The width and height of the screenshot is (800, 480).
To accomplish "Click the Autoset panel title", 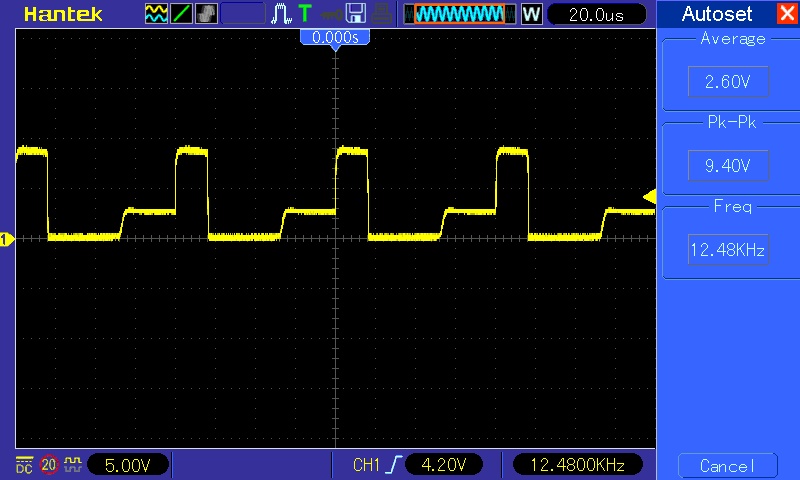I will point(717,14).
